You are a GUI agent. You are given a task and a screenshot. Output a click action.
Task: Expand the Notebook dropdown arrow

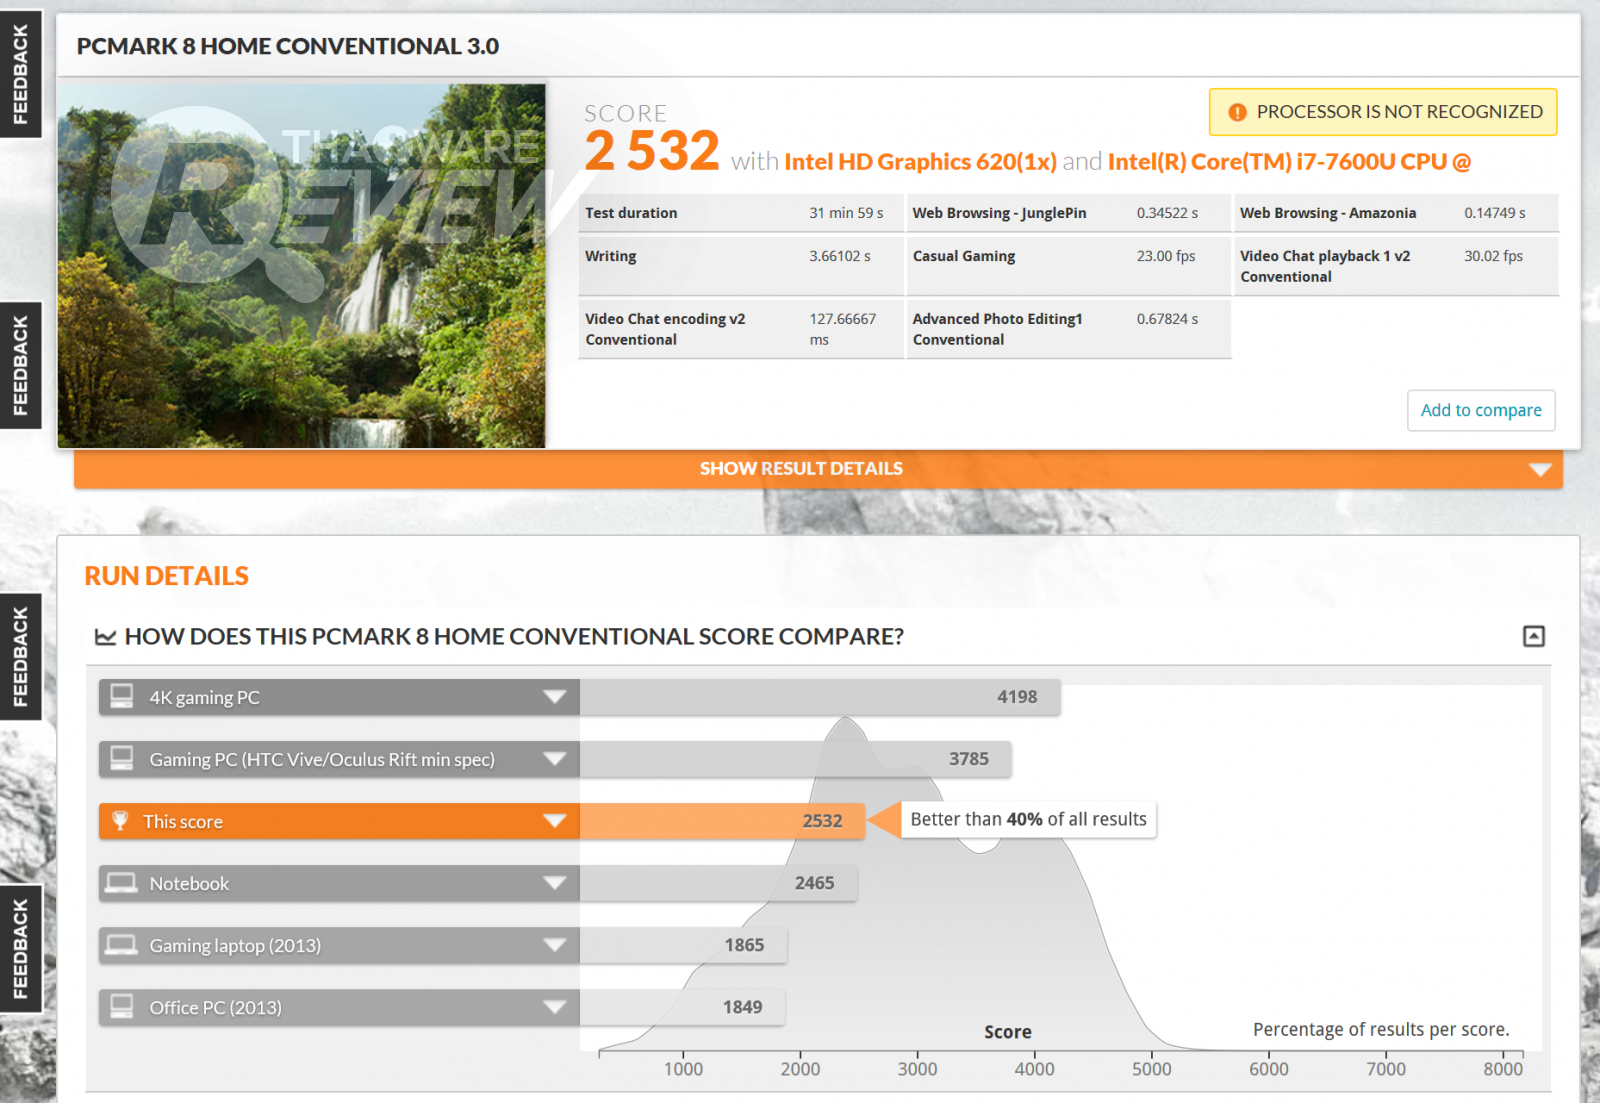point(555,883)
